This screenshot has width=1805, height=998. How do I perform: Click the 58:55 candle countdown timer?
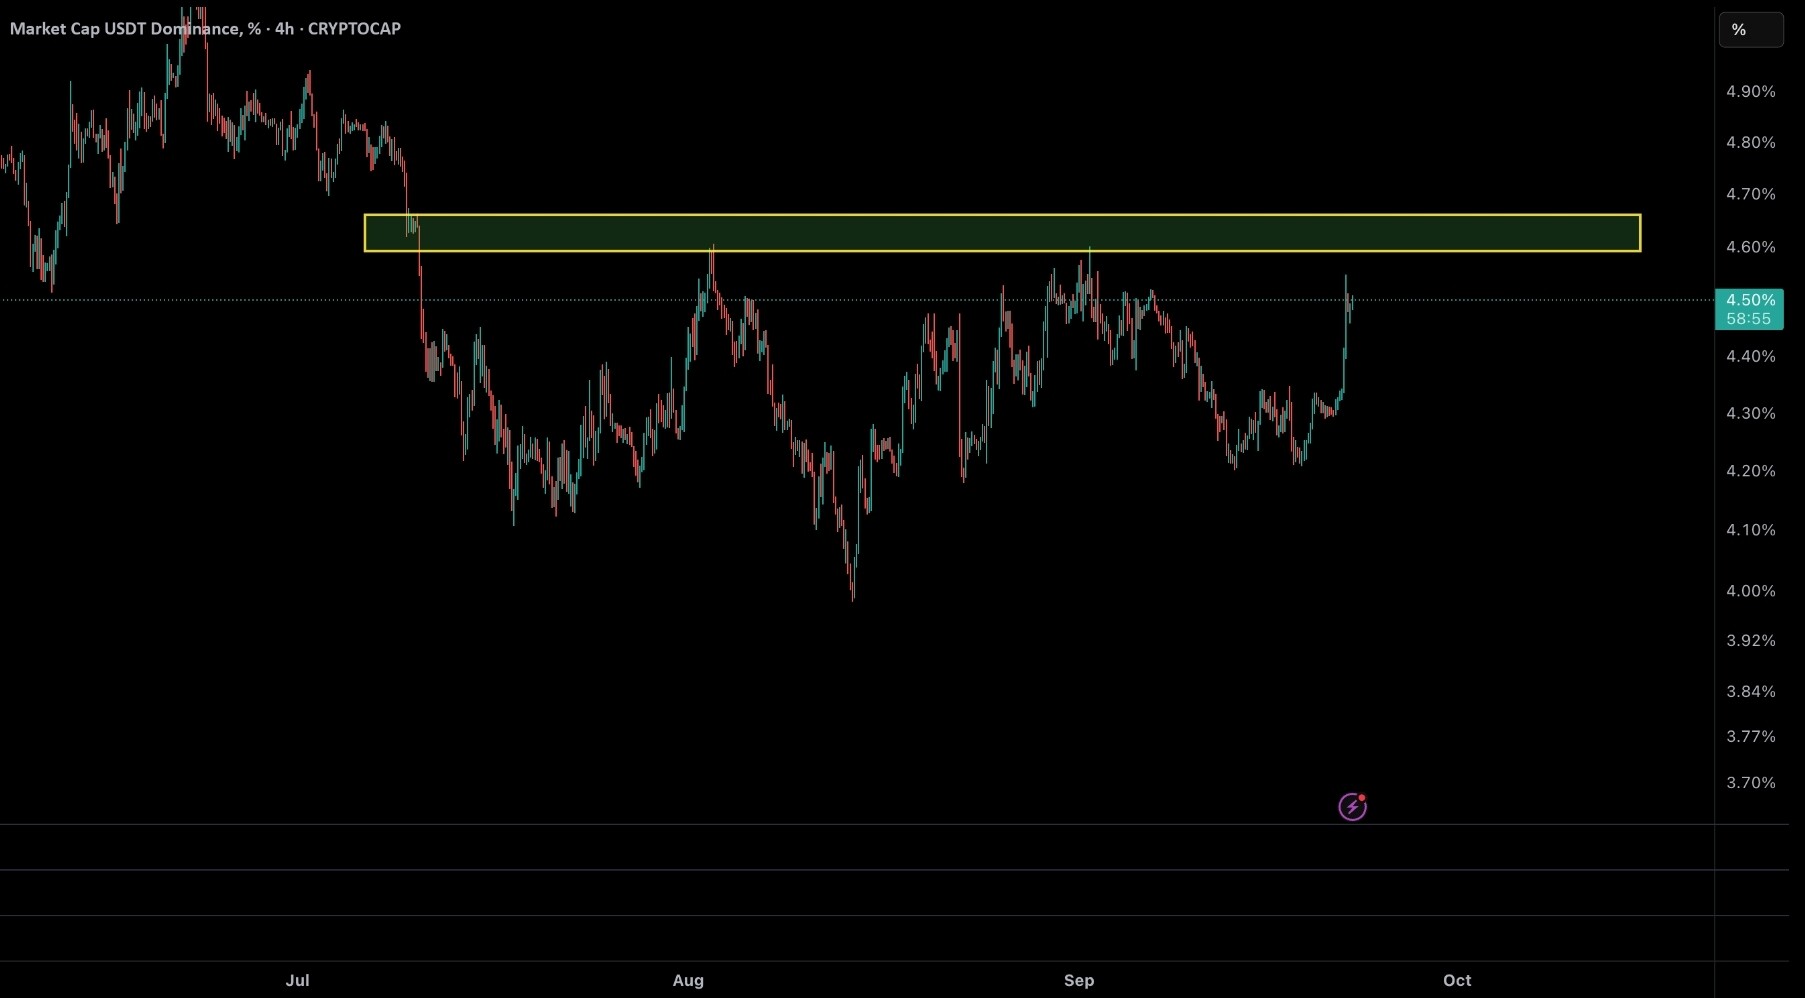[x=1748, y=319]
